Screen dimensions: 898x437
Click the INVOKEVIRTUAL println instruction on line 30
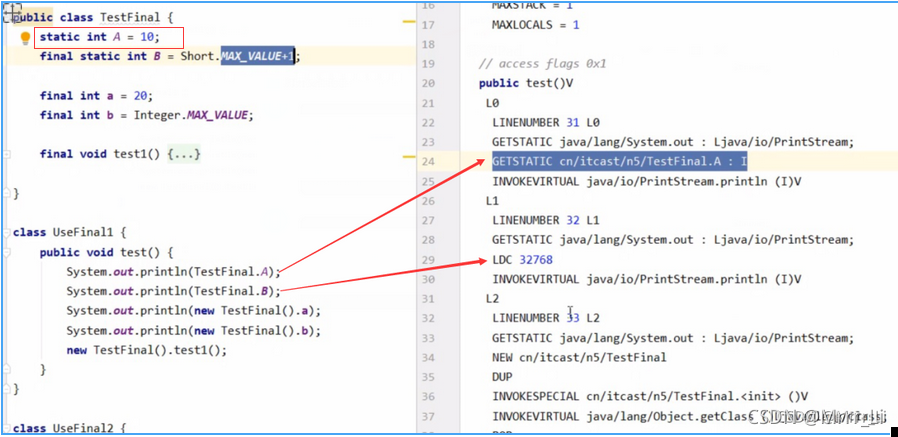tap(646, 279)
